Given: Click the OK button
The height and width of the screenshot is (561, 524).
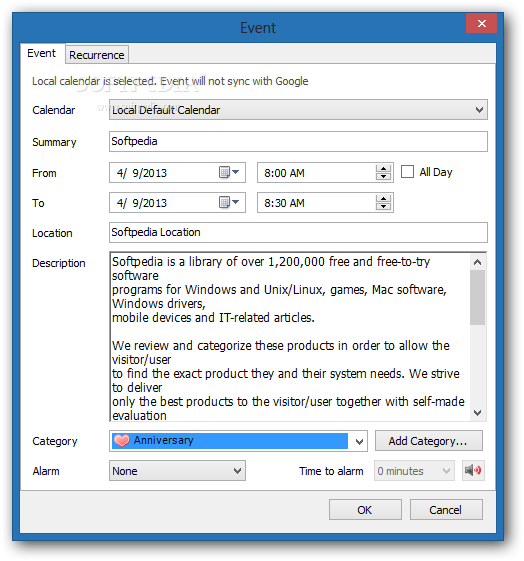Looking at the screenshot, I should pyautogui.click(x=365, y=510).
